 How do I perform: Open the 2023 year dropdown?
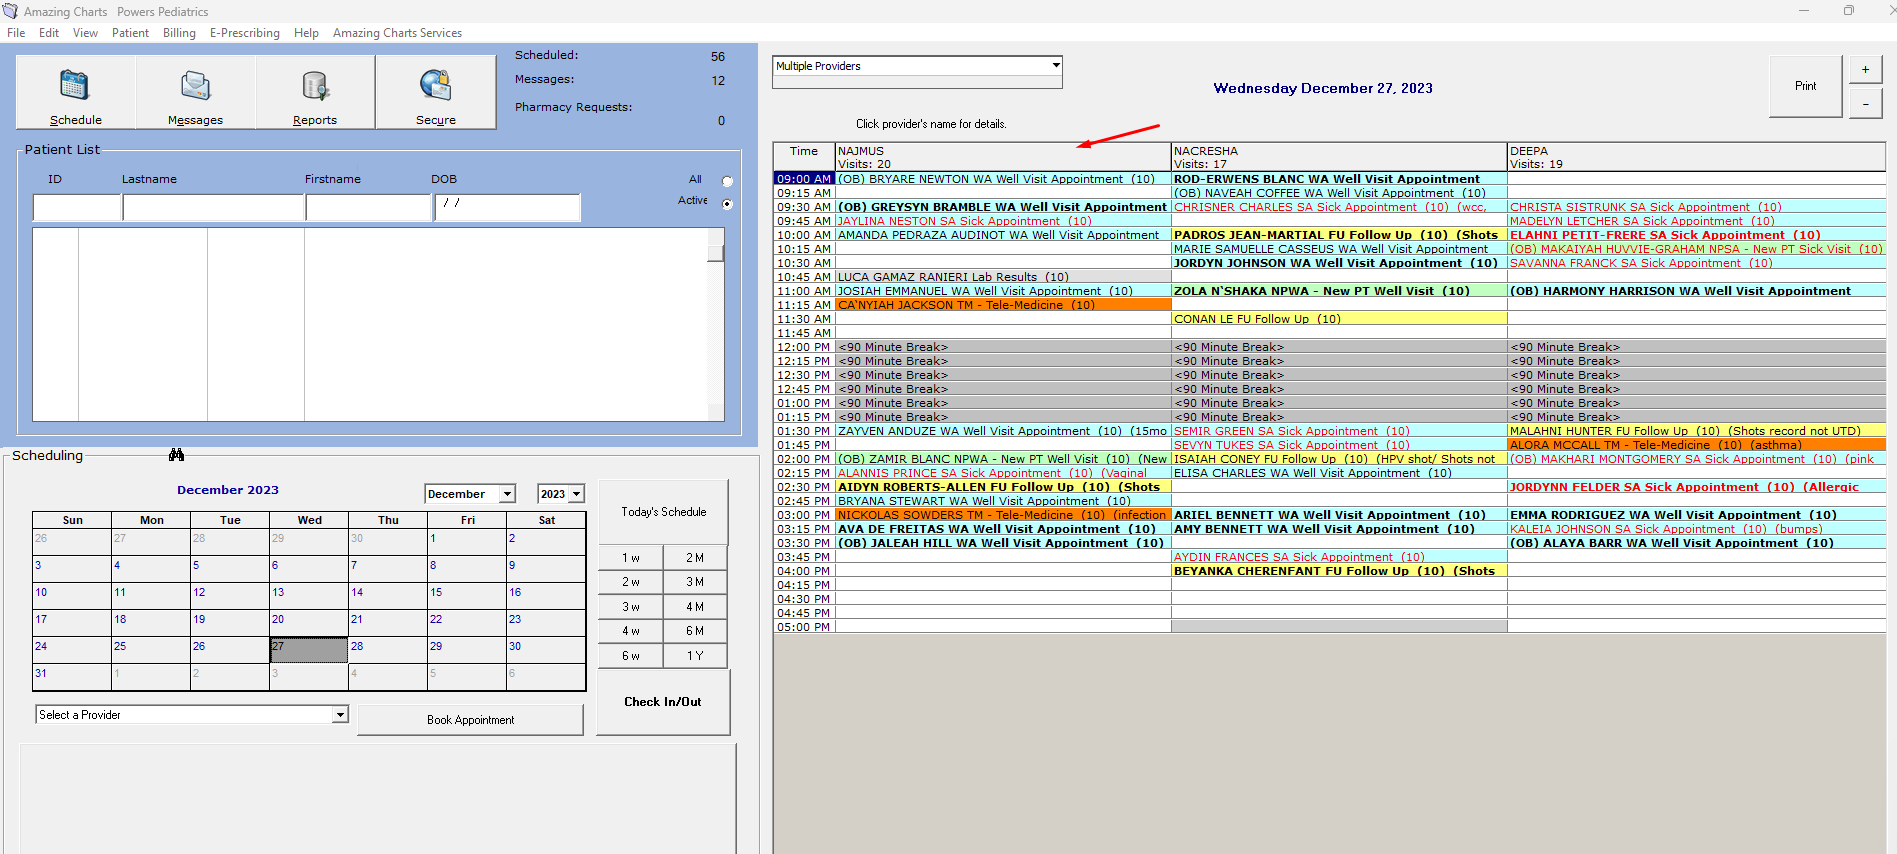pyautogui.click(x=576, y=494)
